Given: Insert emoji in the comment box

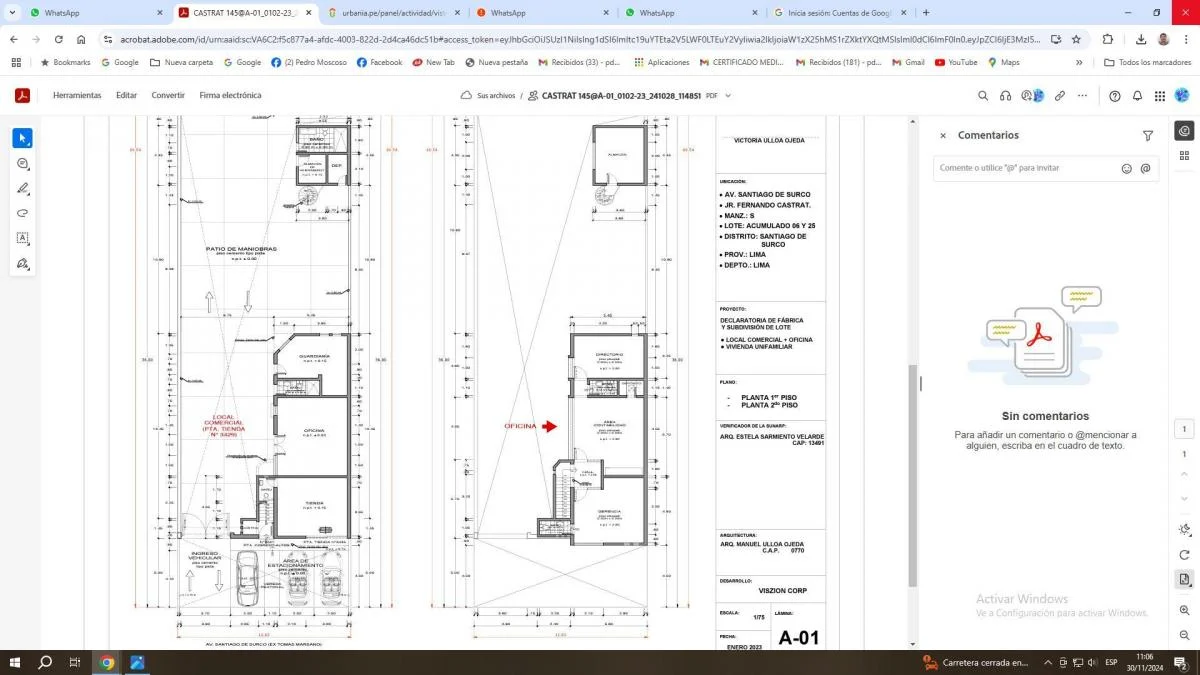Looking at the screenshot, I should point(1127,169).
